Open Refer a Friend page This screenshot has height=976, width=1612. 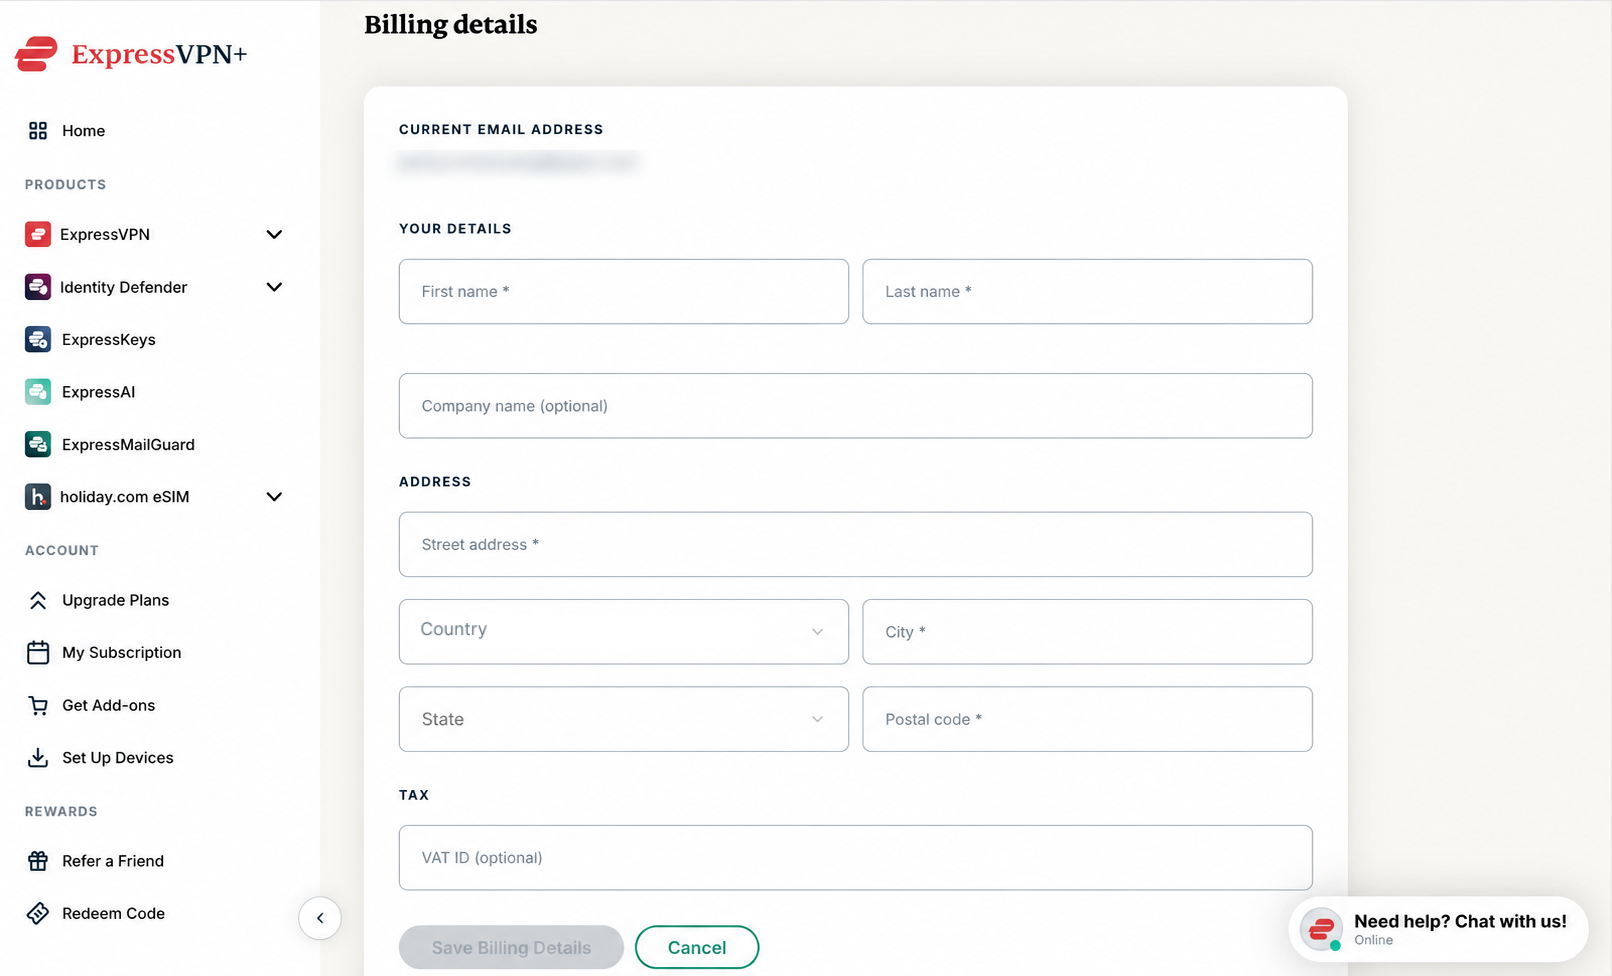112,861
